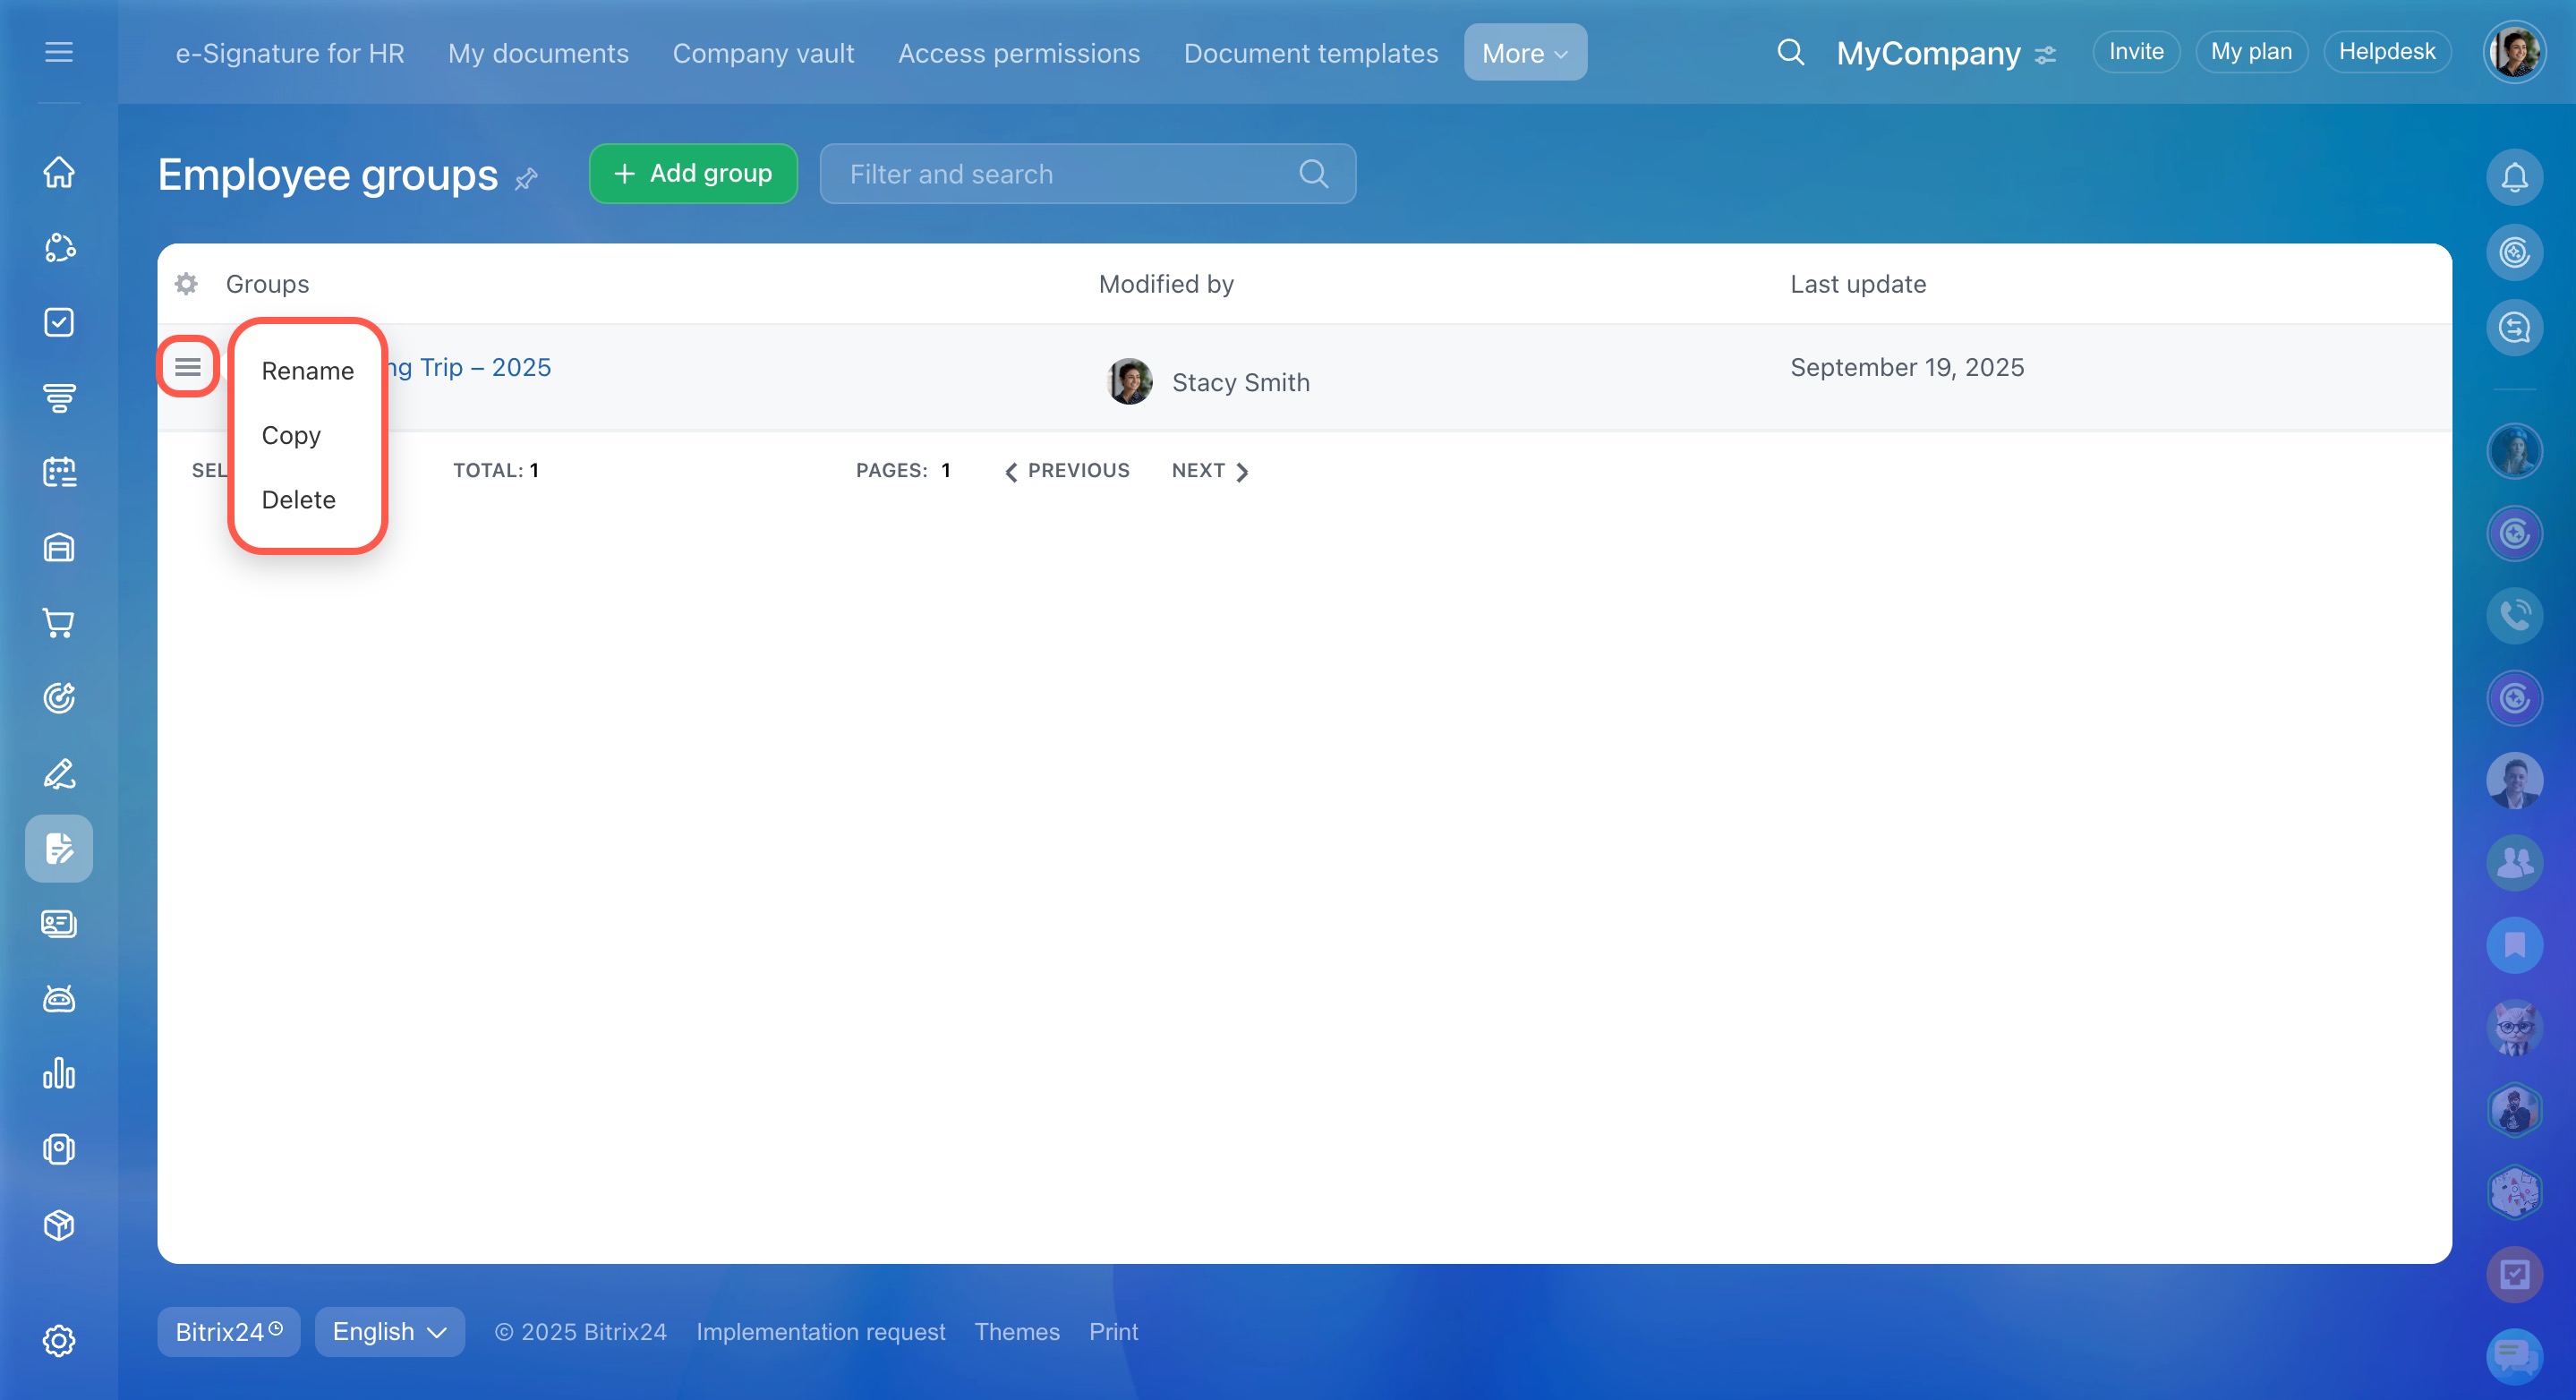
Task: Click the Helpdesk button
Action: coord(2387,52)
